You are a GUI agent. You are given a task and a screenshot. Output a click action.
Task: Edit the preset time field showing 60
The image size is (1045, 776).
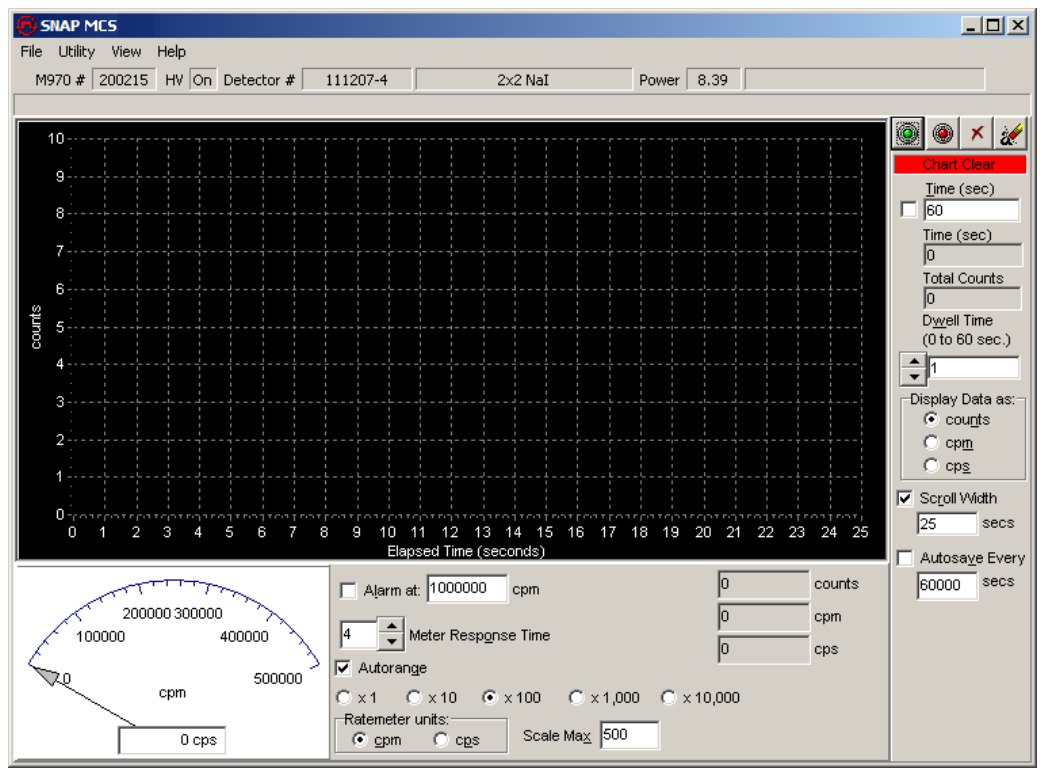coord(971,210)
